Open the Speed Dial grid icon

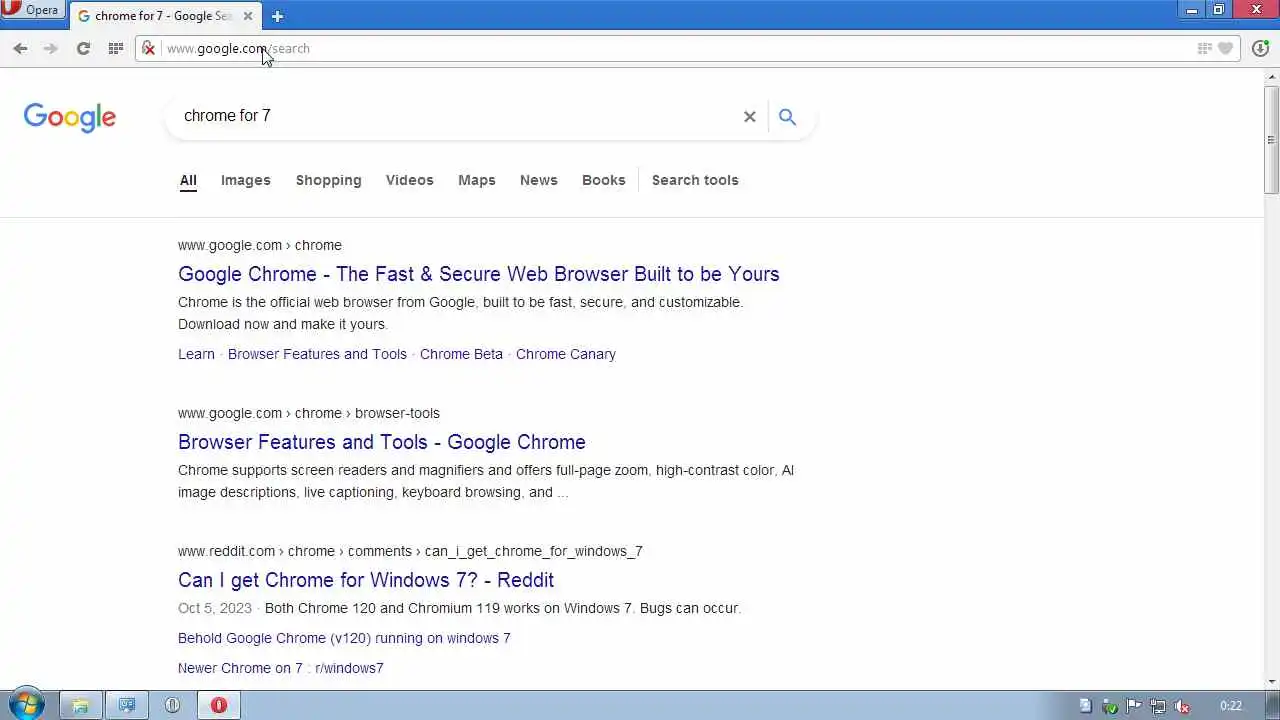pyautogui.click(x=116, y=48)
